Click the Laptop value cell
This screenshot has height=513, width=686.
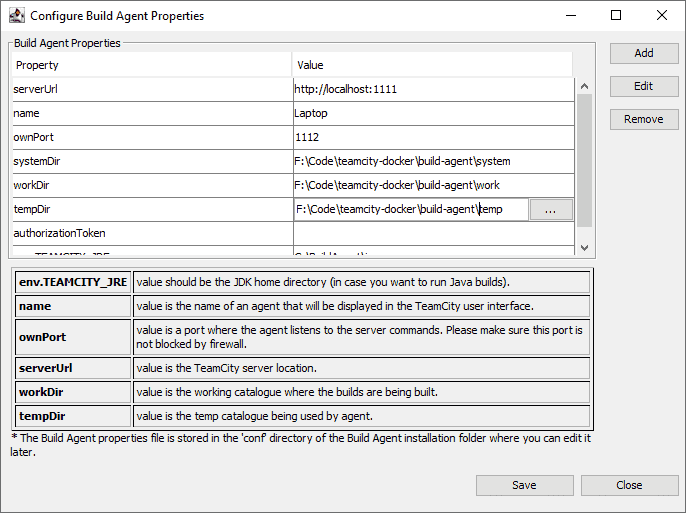click(434, 113)
